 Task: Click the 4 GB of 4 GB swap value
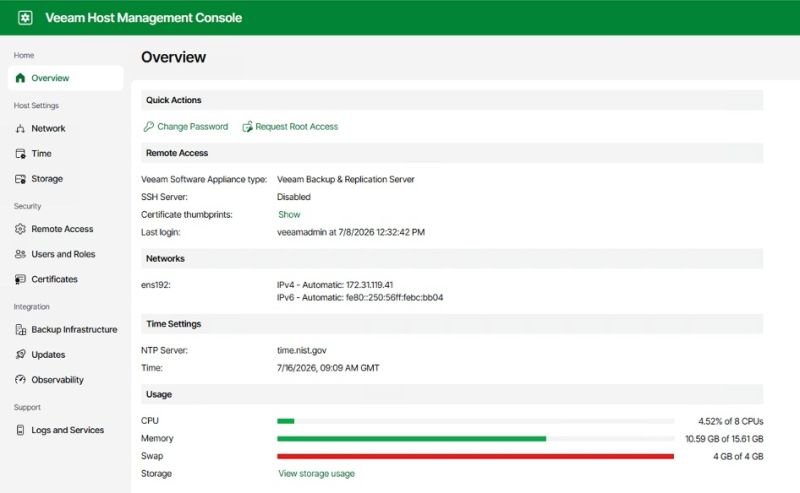coord(738,457)
